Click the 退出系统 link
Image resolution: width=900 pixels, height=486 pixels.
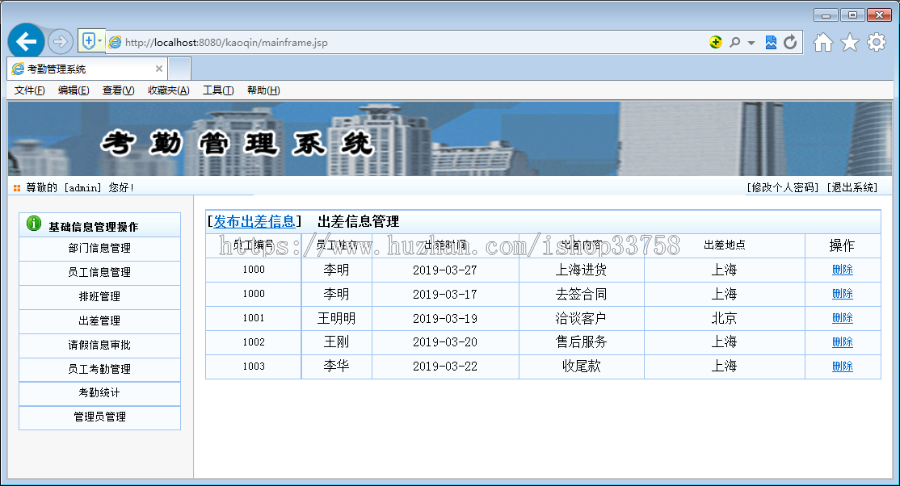(852, 187)
